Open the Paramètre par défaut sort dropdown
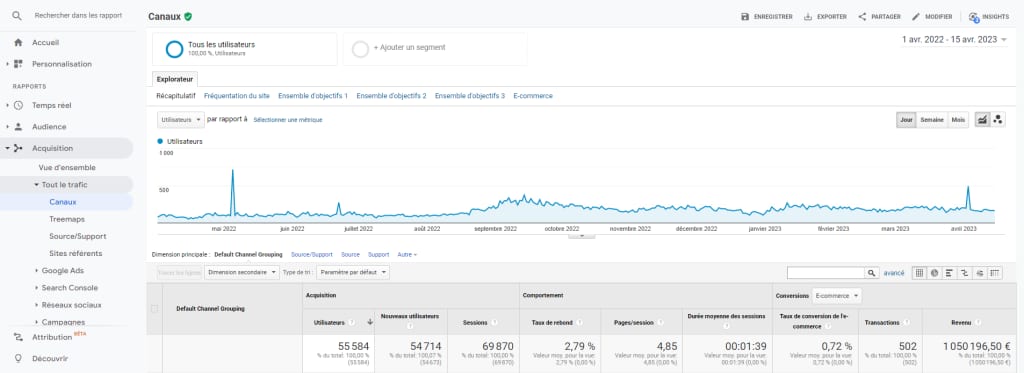Screen dimensions: 1024x373 click(x=354, y=272)
